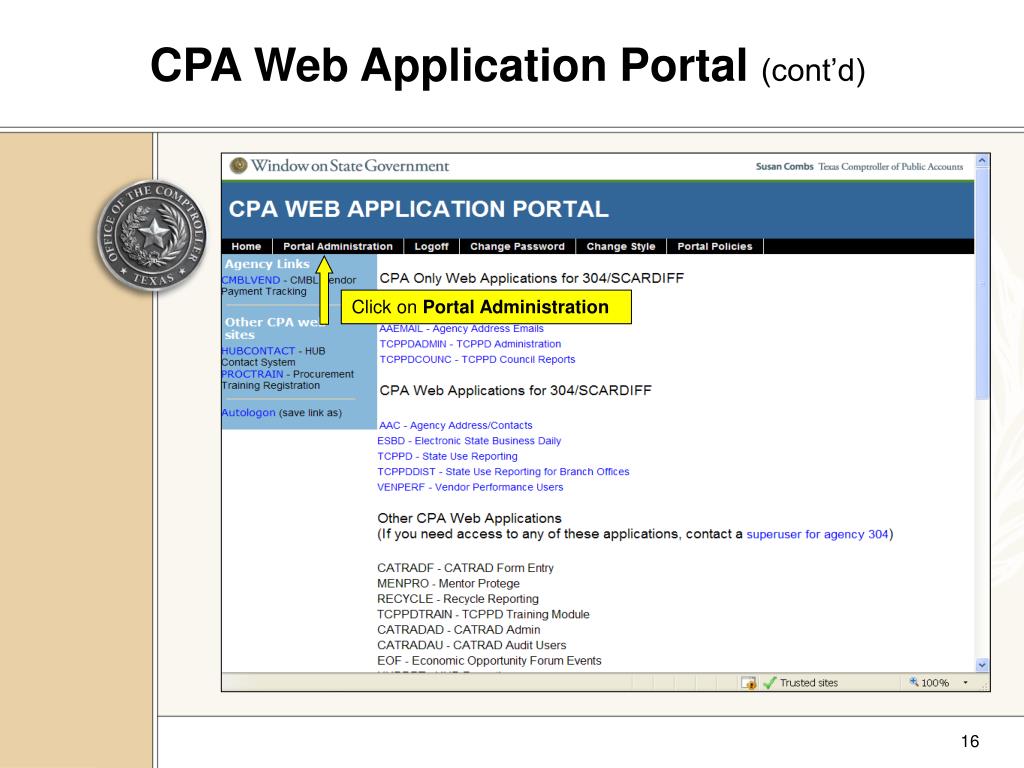Click the superuser for agency 304 link
Image resolution: width=1024 pixels, height=768 pixels.
pyautogui.click(x=817, y=534)
